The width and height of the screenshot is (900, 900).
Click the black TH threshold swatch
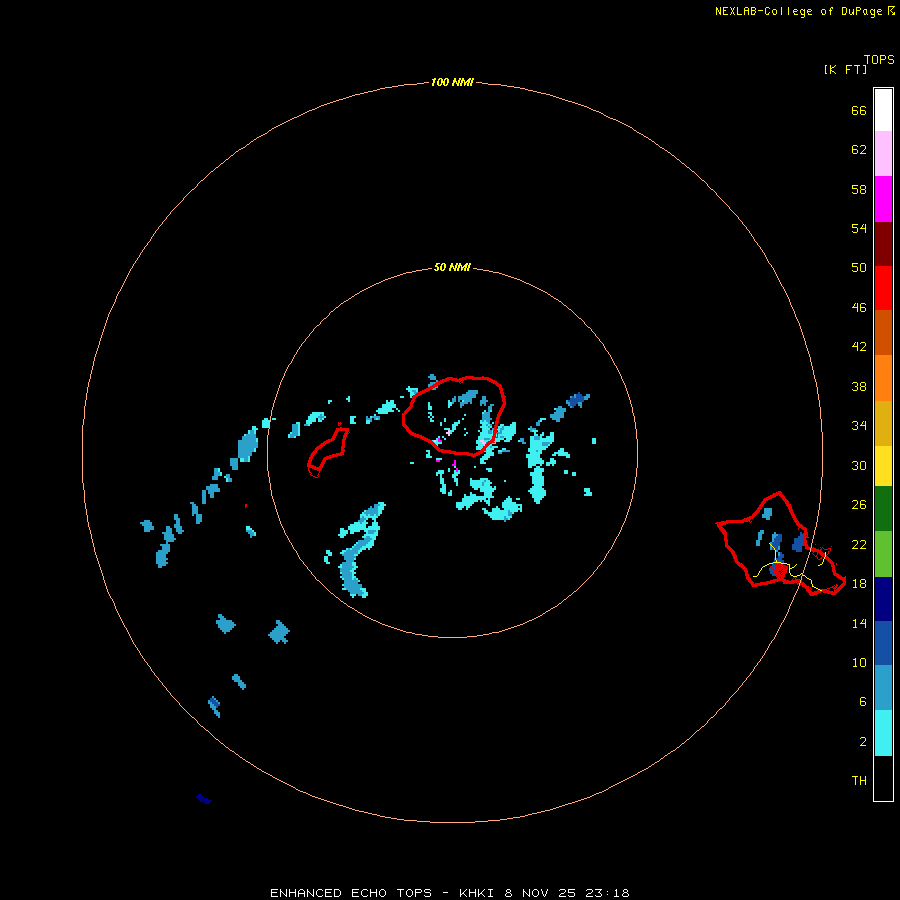click(883, 778)
